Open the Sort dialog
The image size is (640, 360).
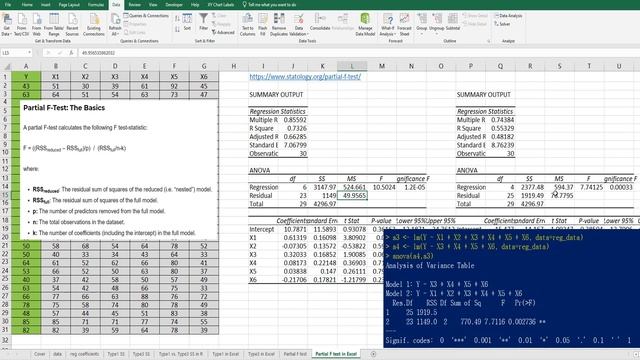pos(187,22)
